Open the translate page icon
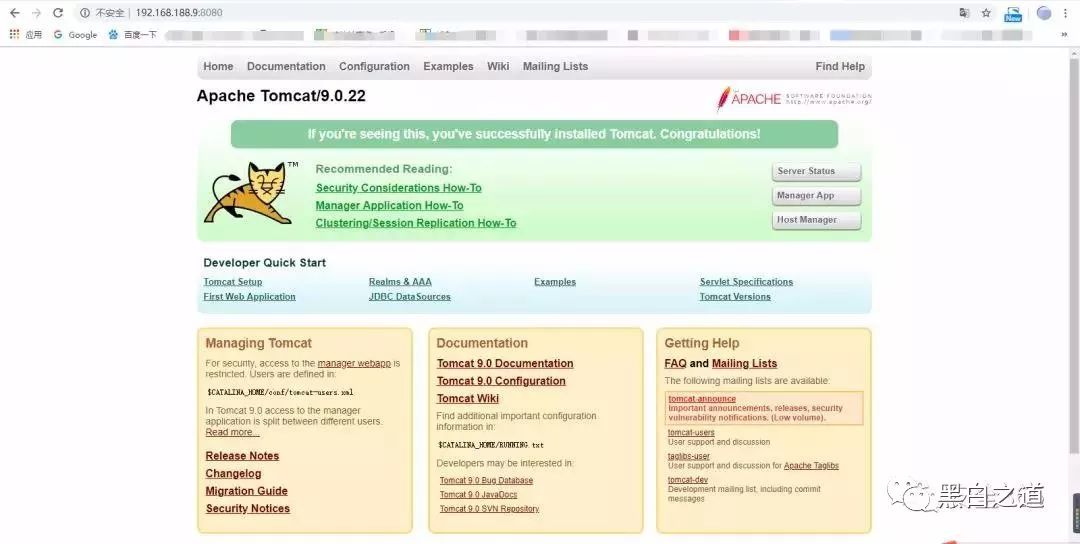Screen dimensions: 1080x544 coord(964,13)
